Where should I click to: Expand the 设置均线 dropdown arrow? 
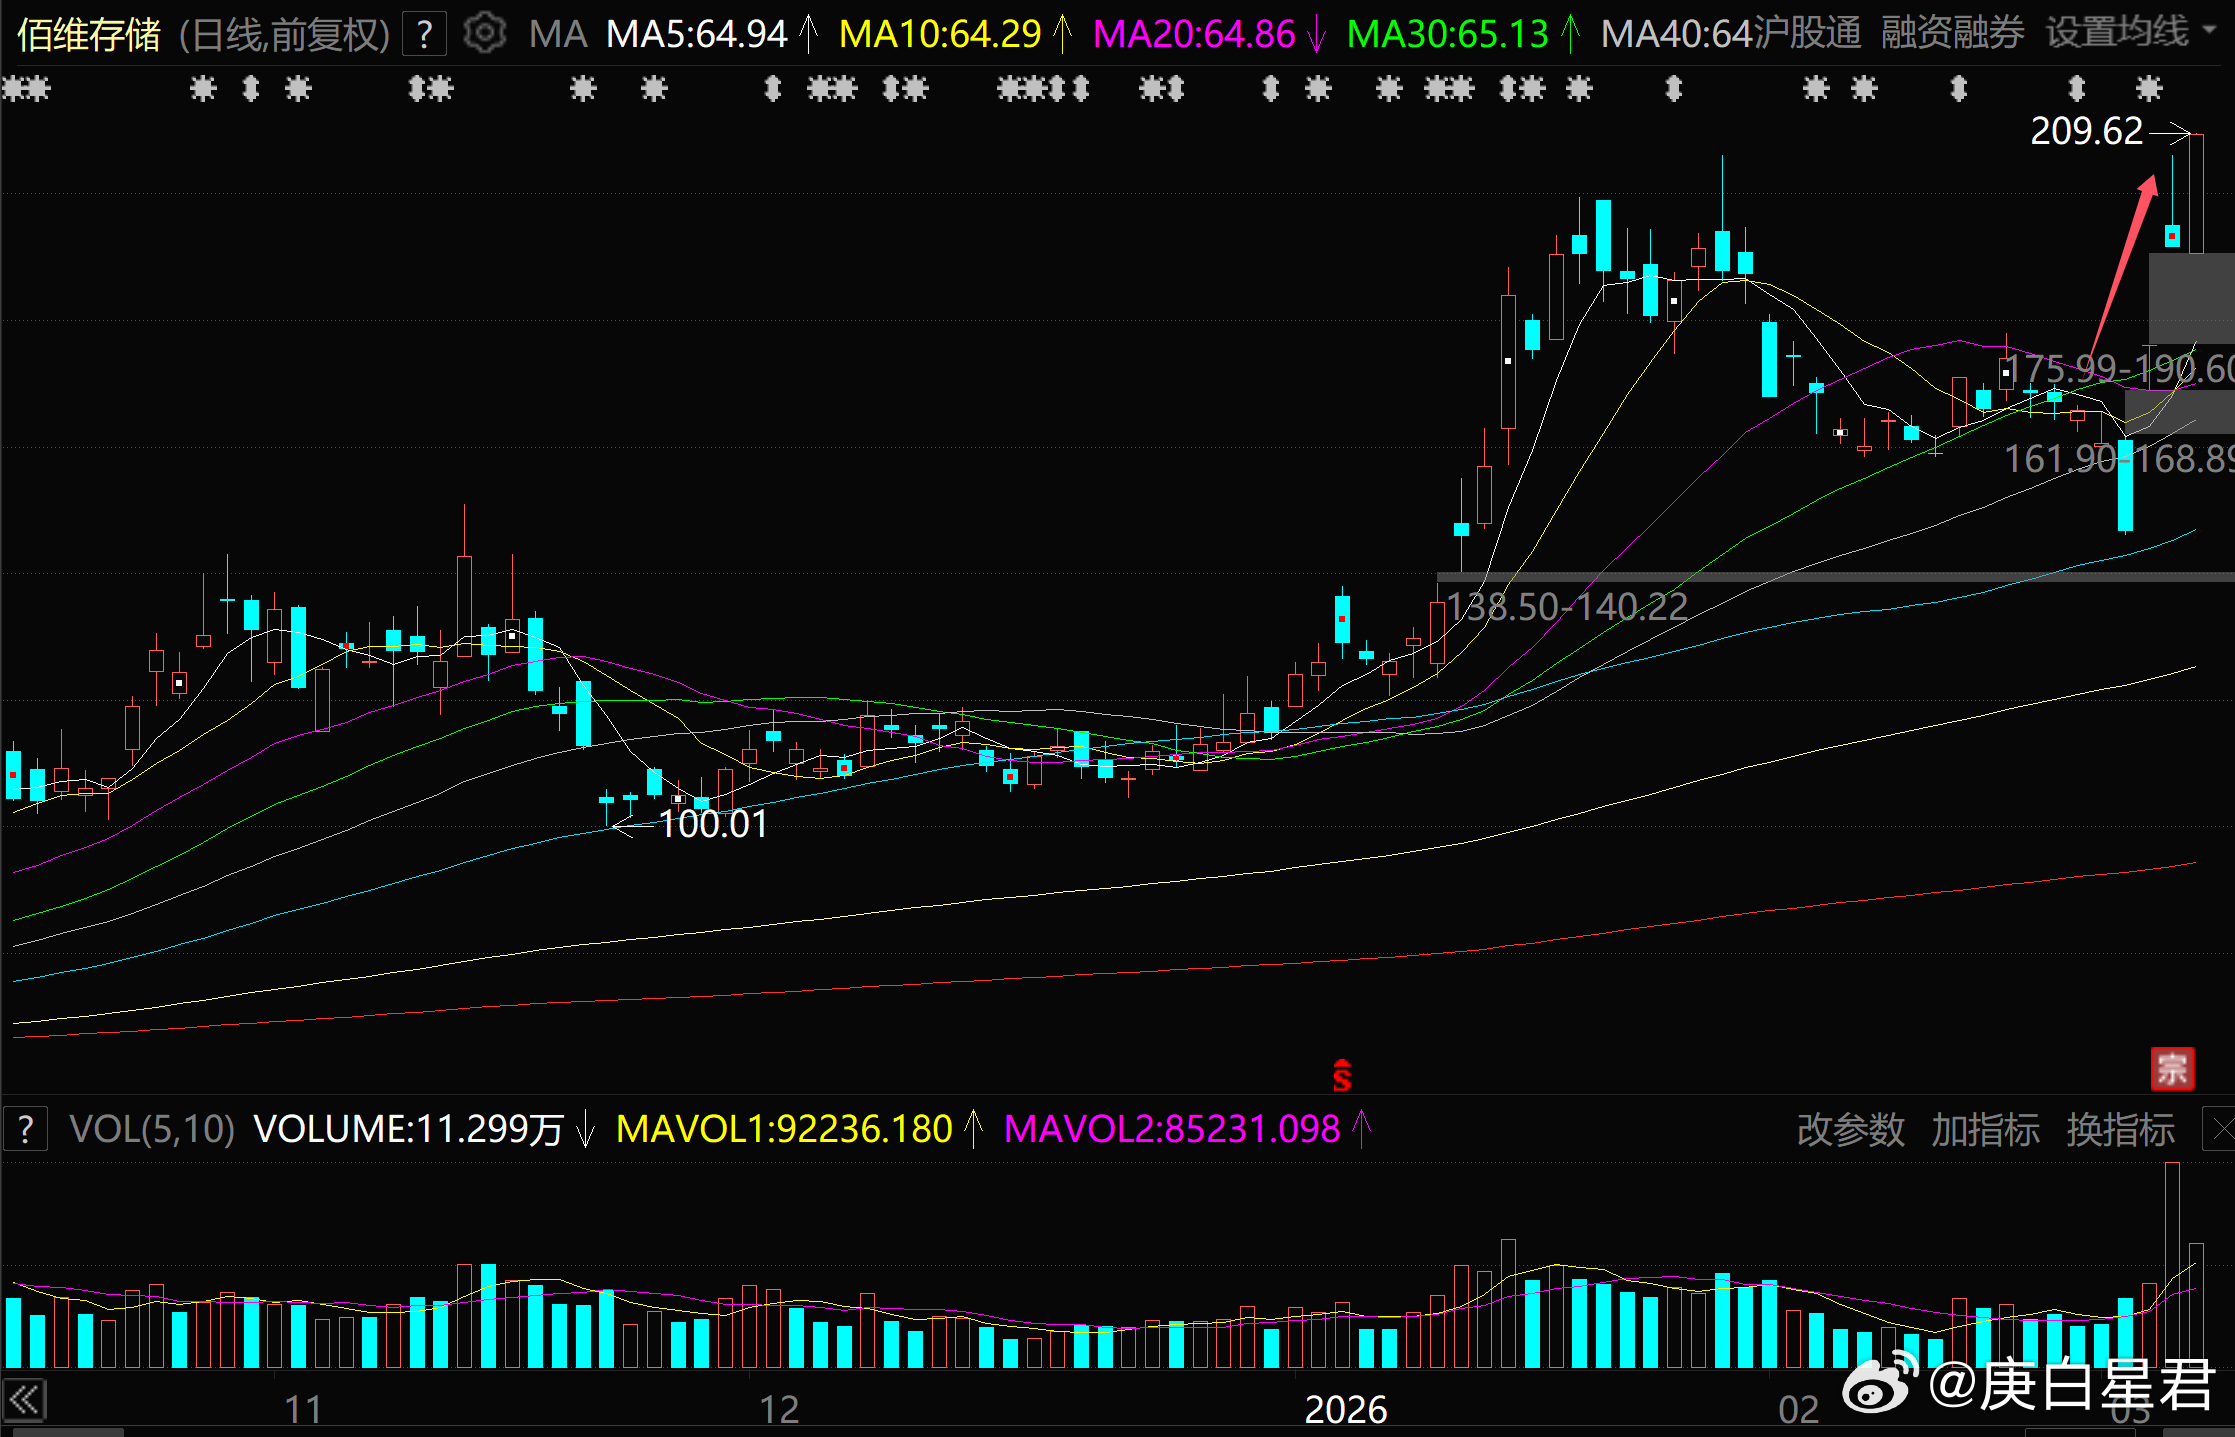click(x=2210, y=31)
